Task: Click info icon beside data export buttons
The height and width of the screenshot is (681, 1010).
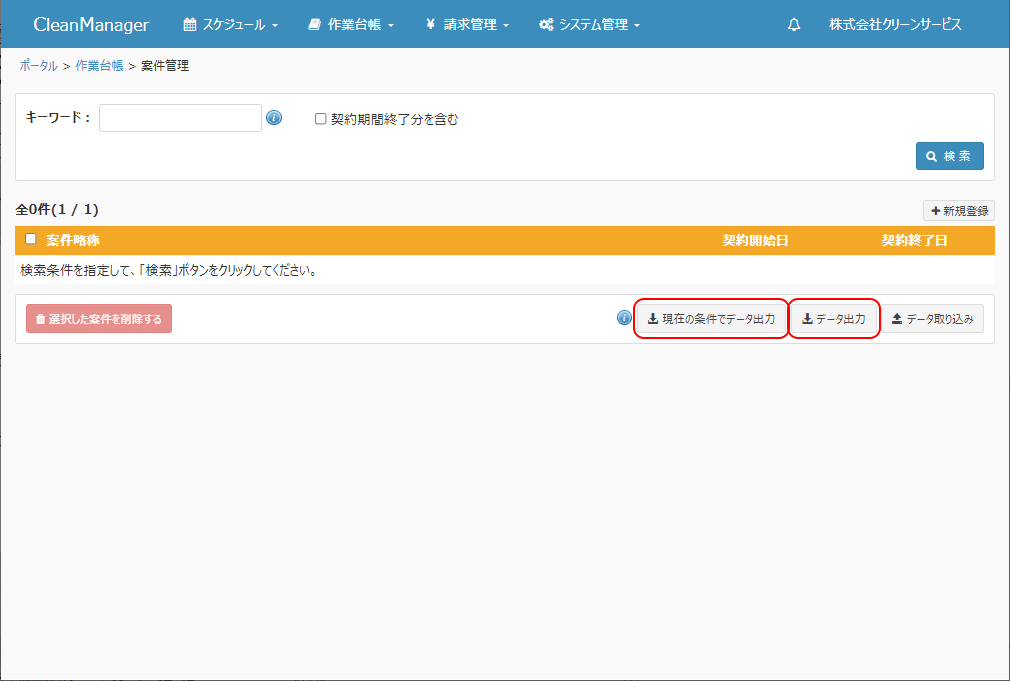Action: pos(624,318)
